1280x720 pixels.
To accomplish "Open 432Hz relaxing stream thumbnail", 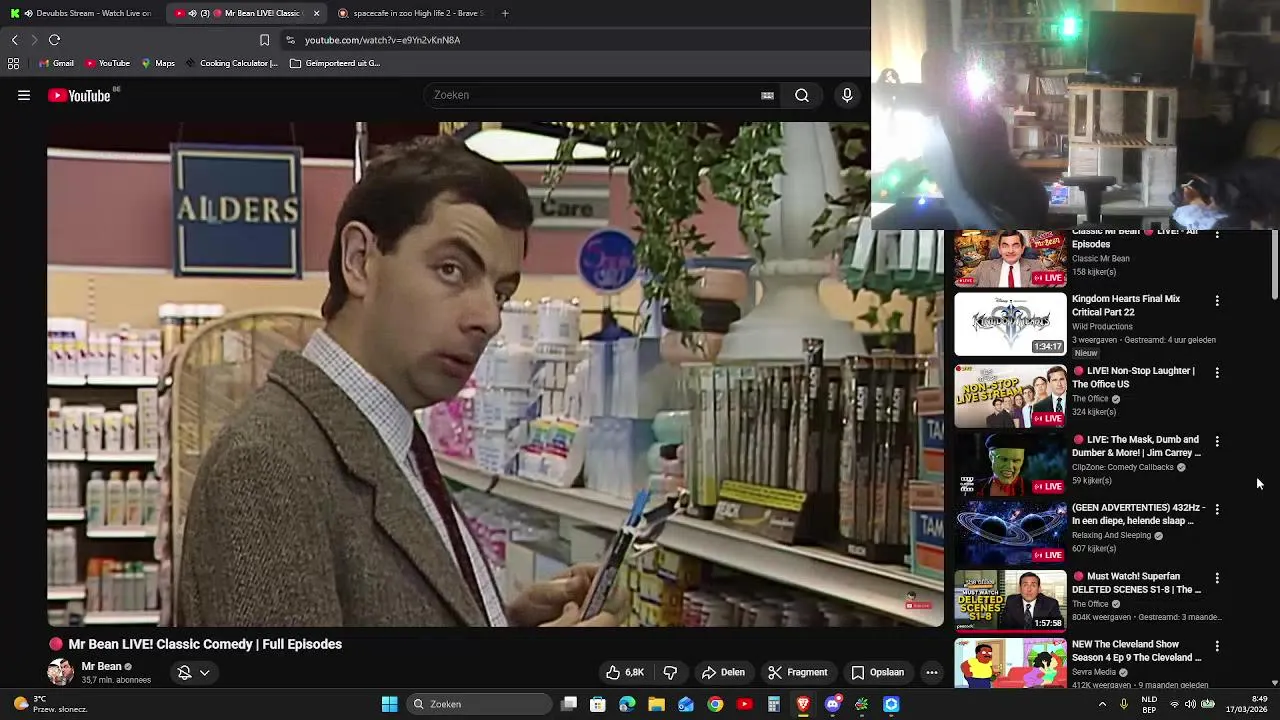I will 1010,533.
